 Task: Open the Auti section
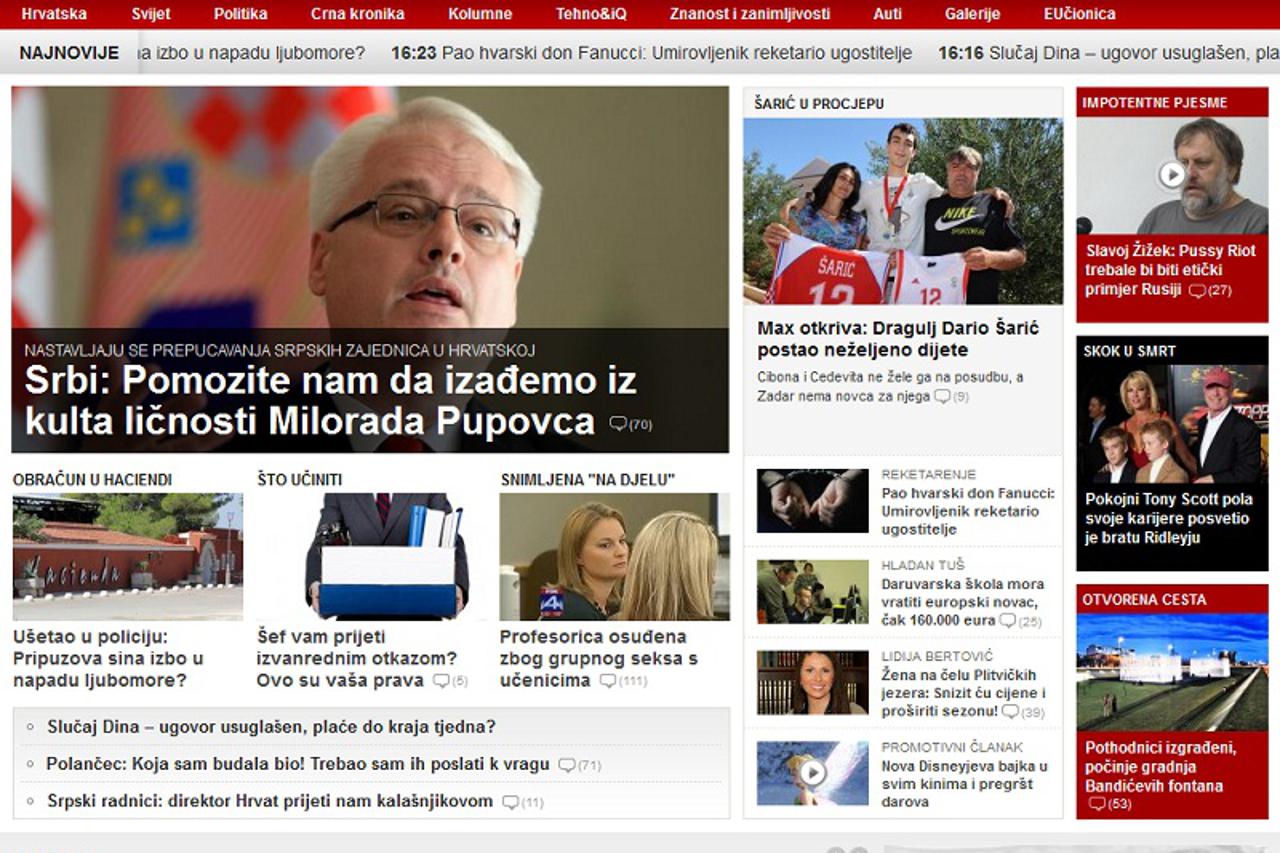[888, 14]
